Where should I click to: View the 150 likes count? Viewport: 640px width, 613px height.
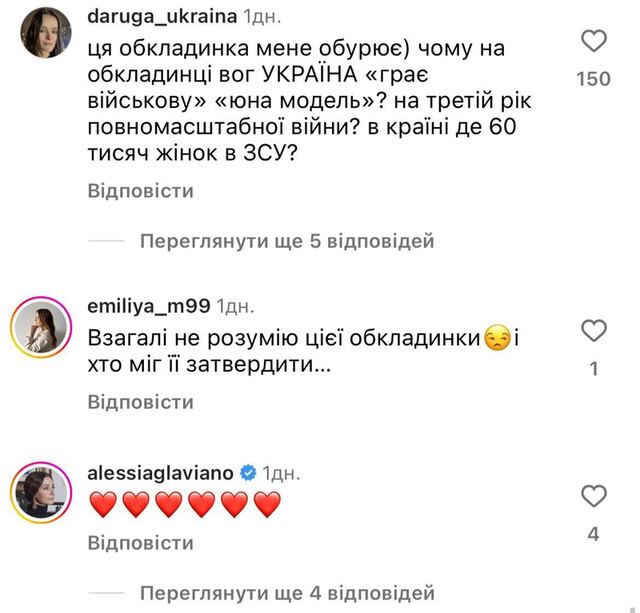click(594, 79)
